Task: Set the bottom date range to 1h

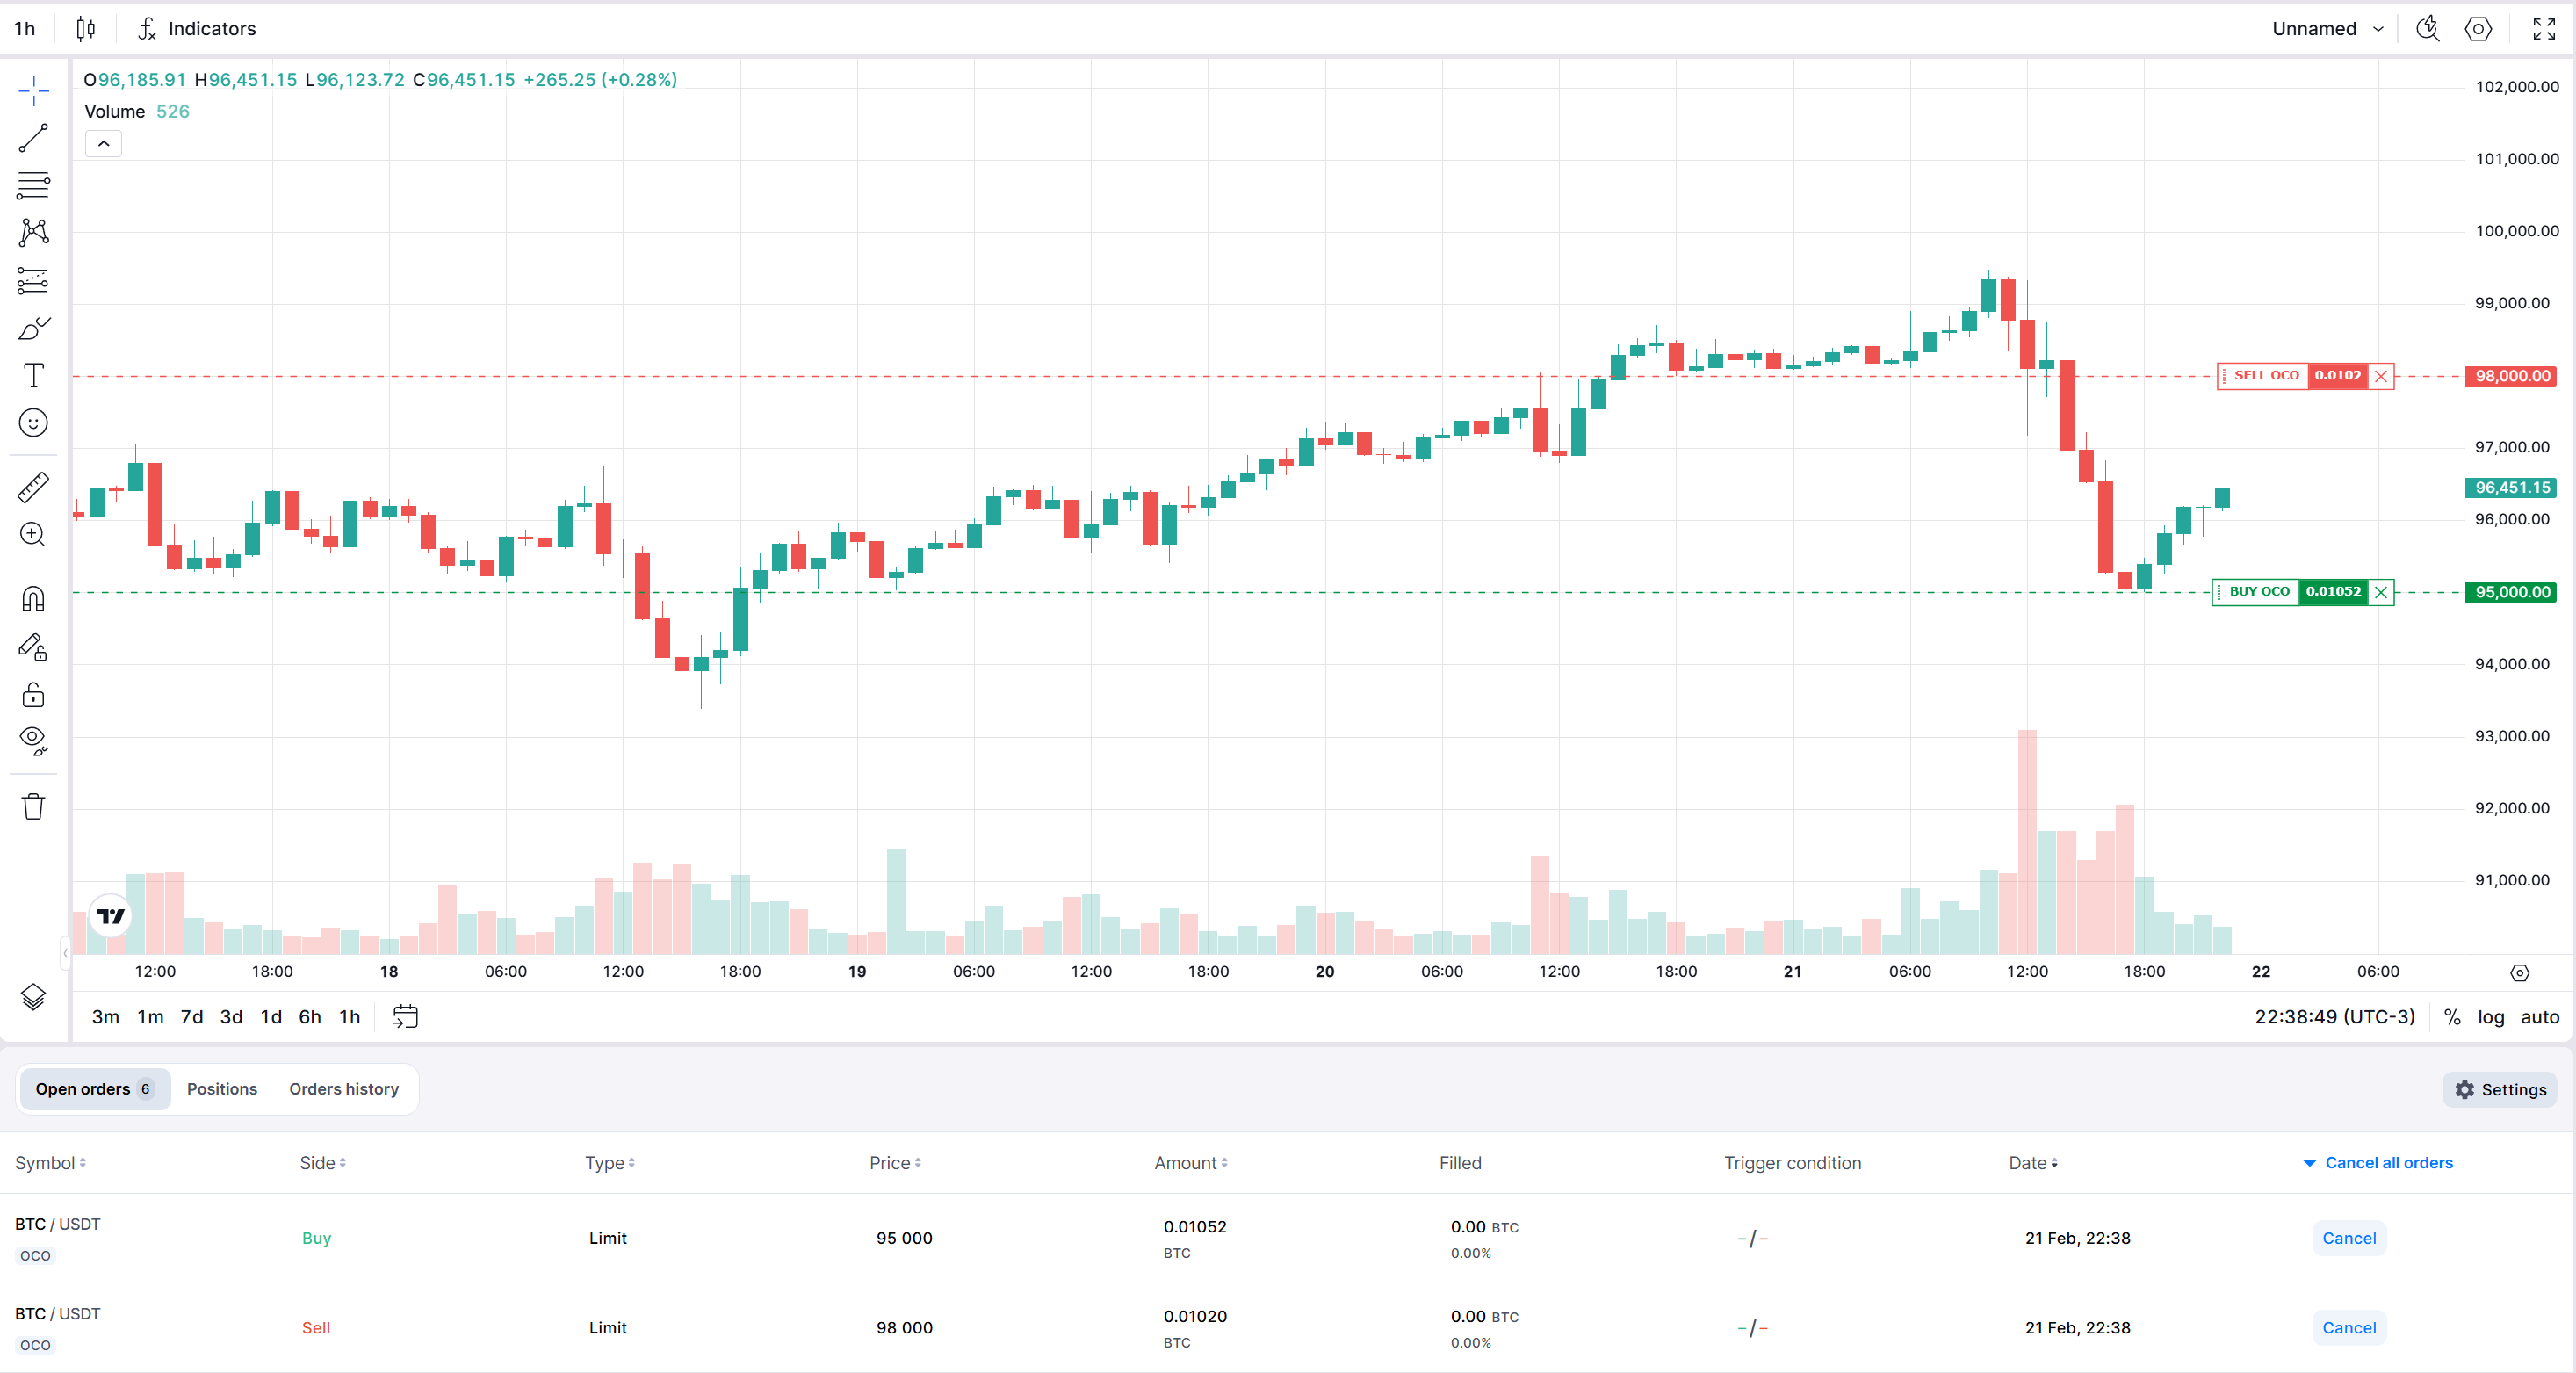Action: [349, 1017]
